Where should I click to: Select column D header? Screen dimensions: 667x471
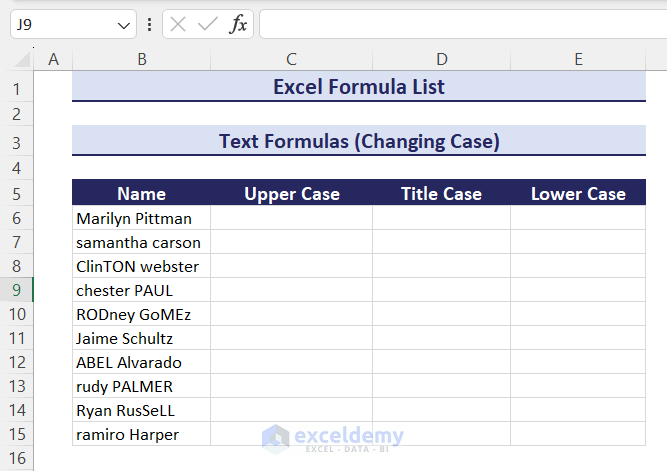tap(441, 60)
